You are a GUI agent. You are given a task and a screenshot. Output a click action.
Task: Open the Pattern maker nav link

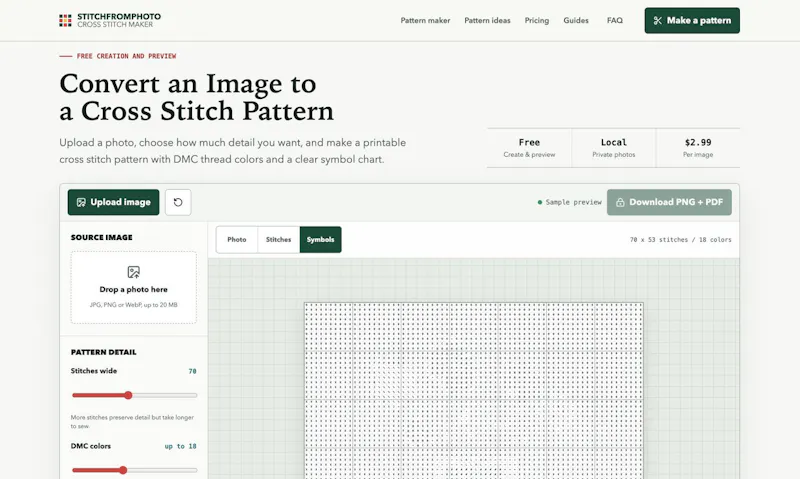pos(425,20)
